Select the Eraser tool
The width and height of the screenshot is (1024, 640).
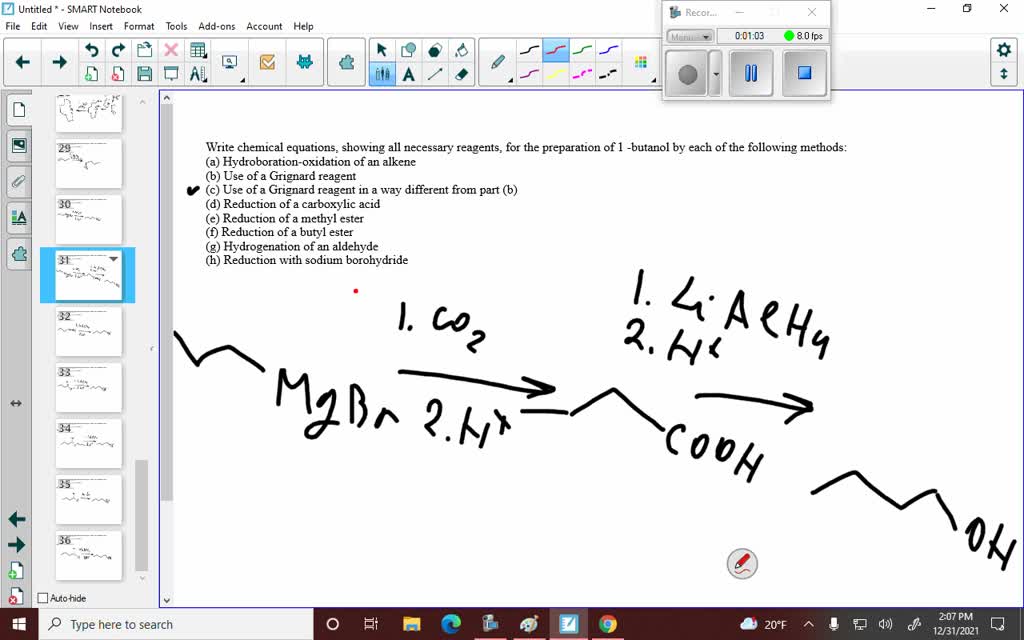pos(462,73)
